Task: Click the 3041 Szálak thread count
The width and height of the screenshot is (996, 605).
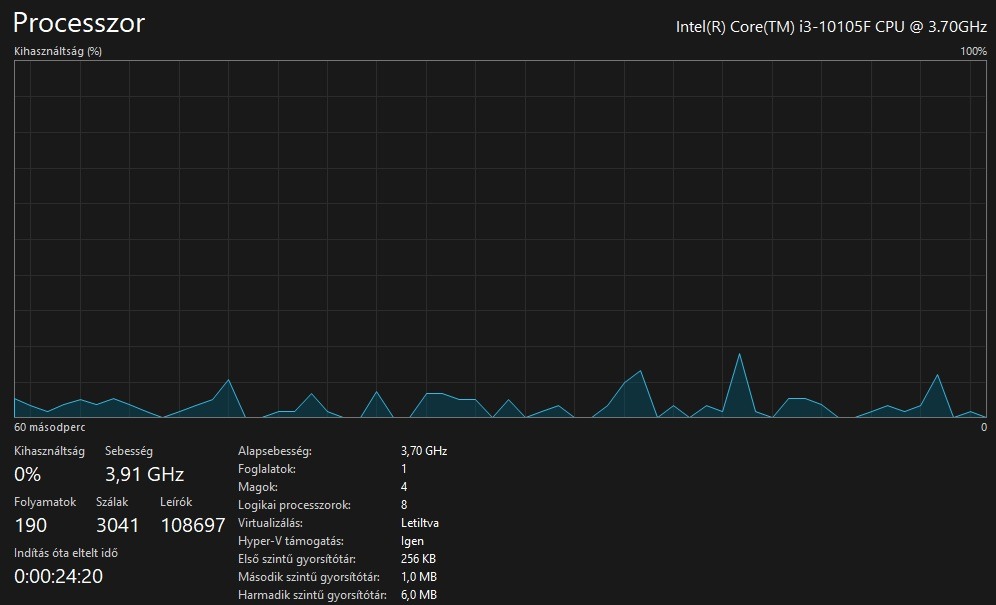Action: tap(118, 525)
